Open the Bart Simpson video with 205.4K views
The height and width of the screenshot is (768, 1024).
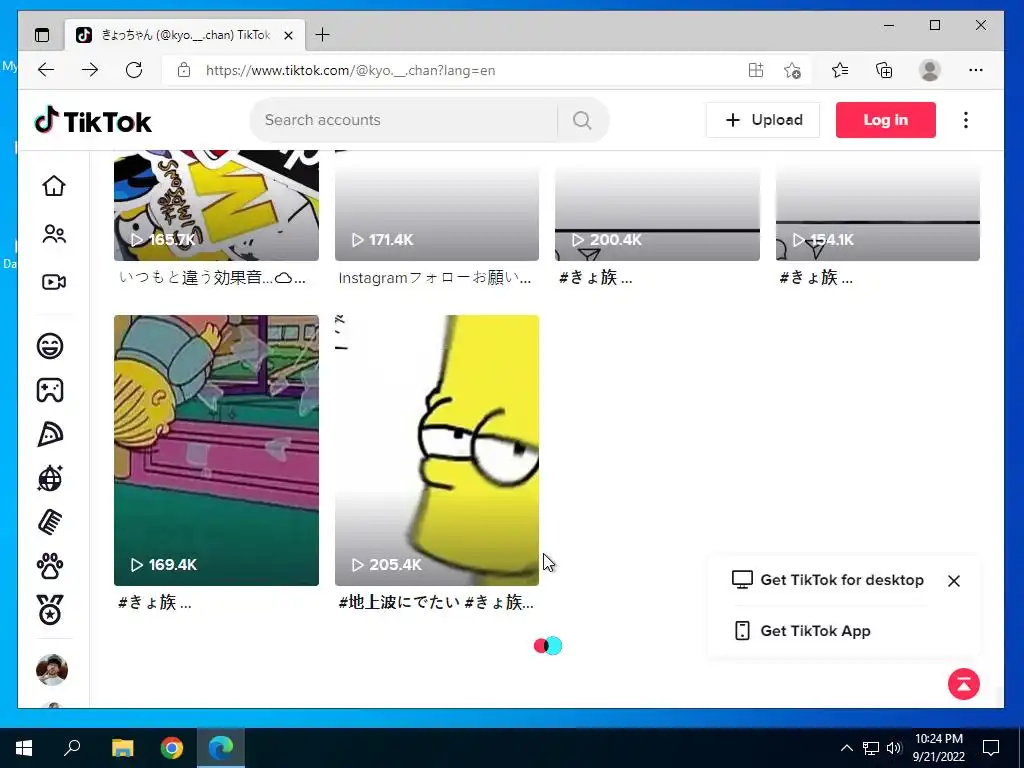(437, 450)
